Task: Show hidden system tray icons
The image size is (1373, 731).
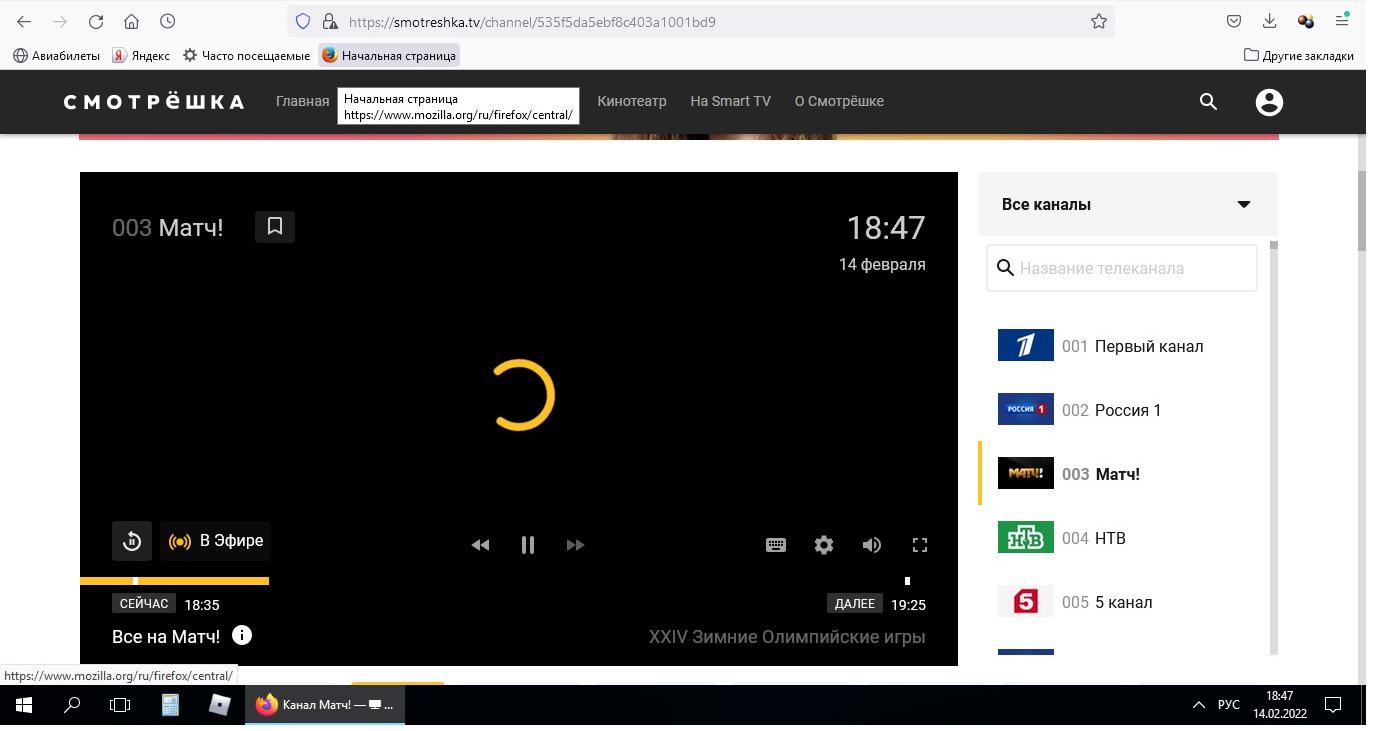Action: point(1198,705)
